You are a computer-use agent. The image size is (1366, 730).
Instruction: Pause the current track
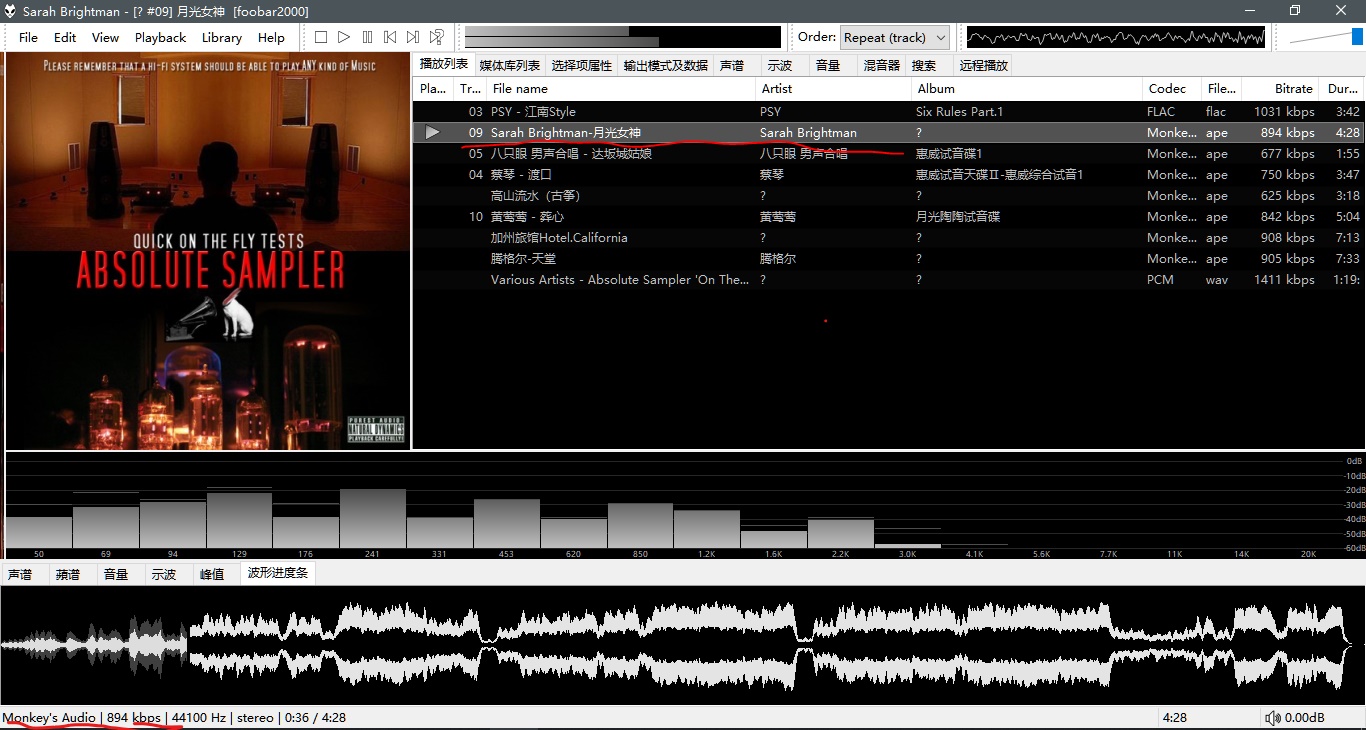coord(367,37)
